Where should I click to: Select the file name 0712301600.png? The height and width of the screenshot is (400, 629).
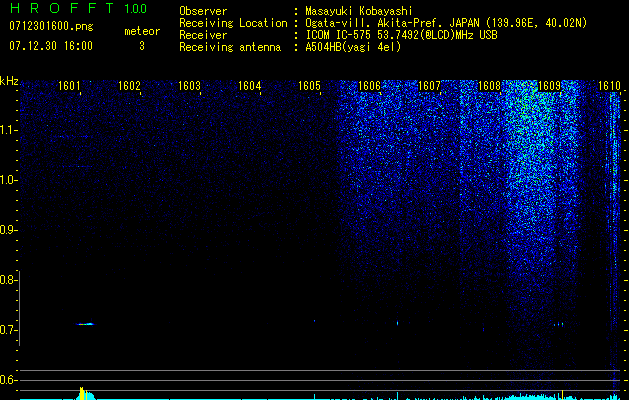tap(51, 26)
